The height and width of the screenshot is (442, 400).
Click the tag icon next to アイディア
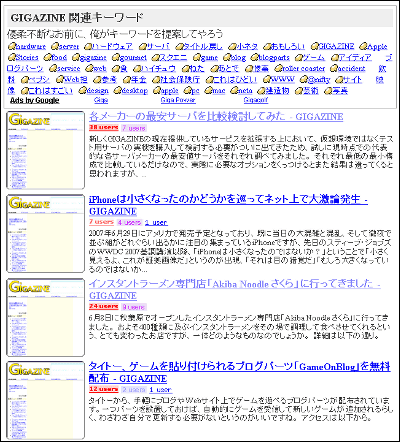pos(335,57)
